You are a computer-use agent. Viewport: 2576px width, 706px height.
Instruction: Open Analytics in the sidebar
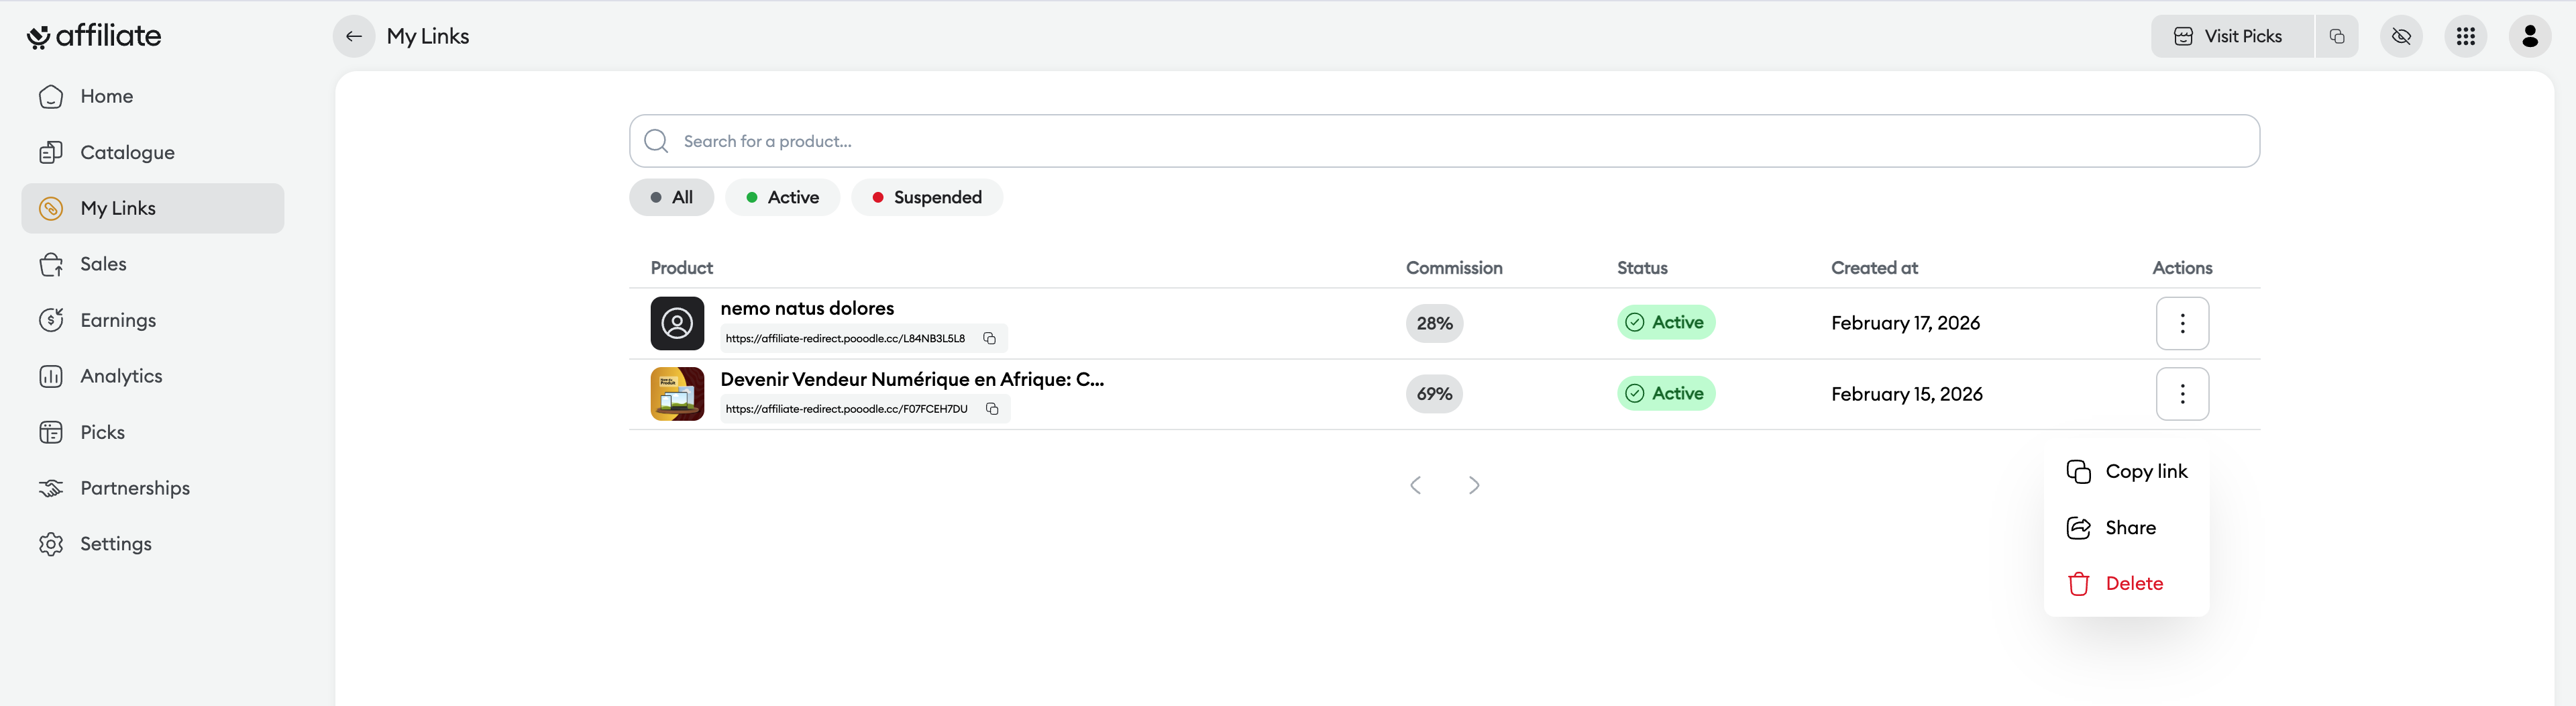click(x=121, y=376)
